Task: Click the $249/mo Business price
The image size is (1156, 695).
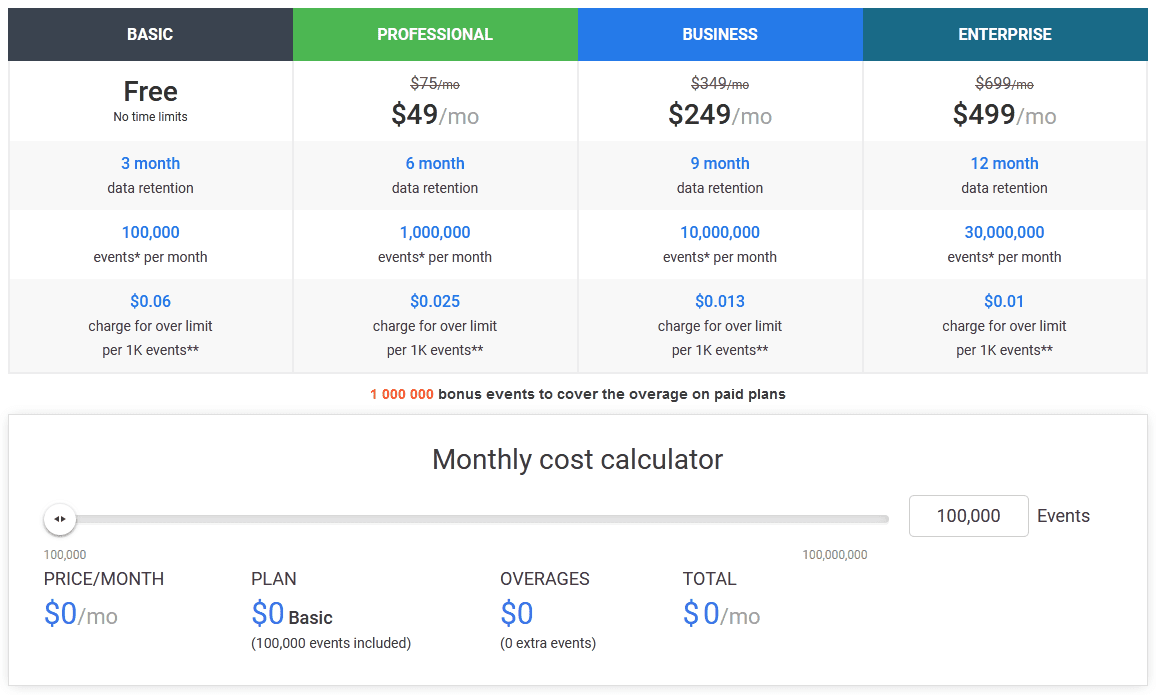Action: (719, 115)
